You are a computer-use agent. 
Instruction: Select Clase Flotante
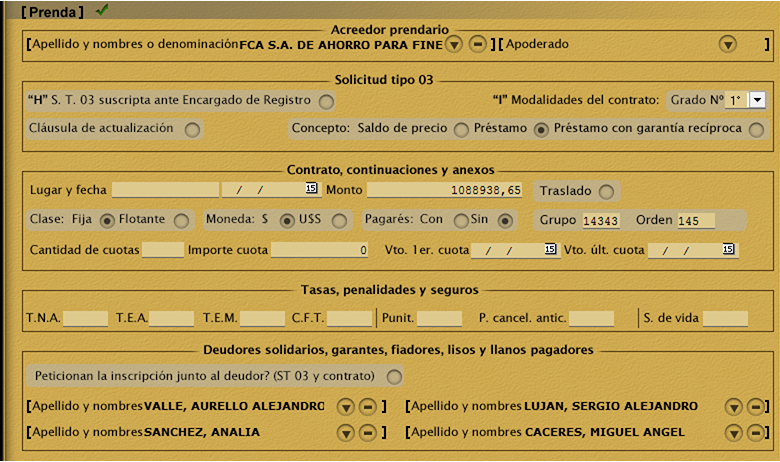[181, 221]
